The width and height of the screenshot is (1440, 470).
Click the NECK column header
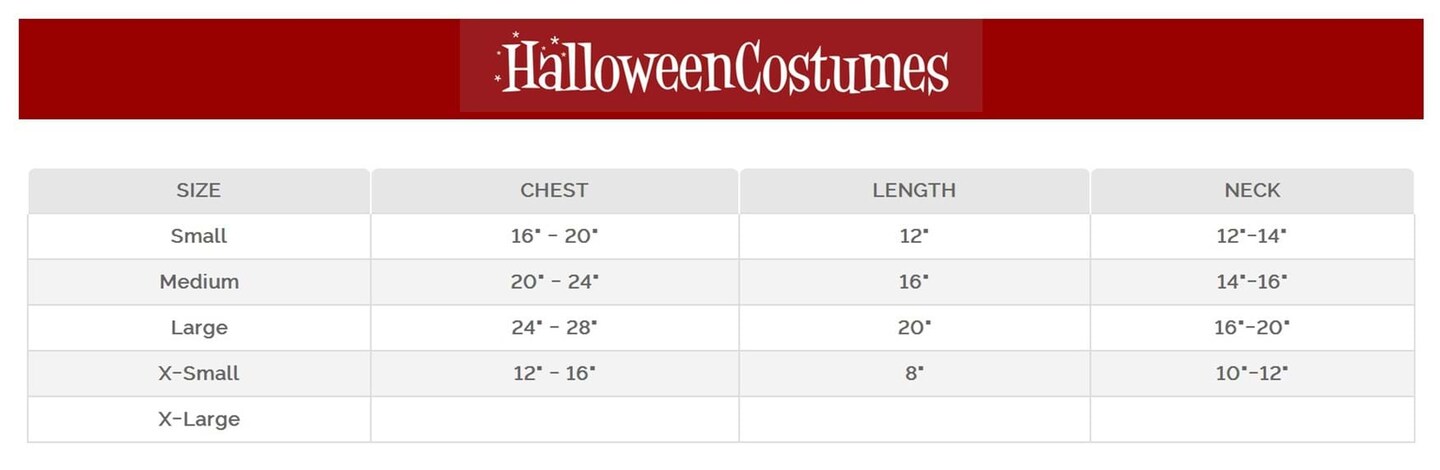pyautogui.click(x=1252, y=190)
